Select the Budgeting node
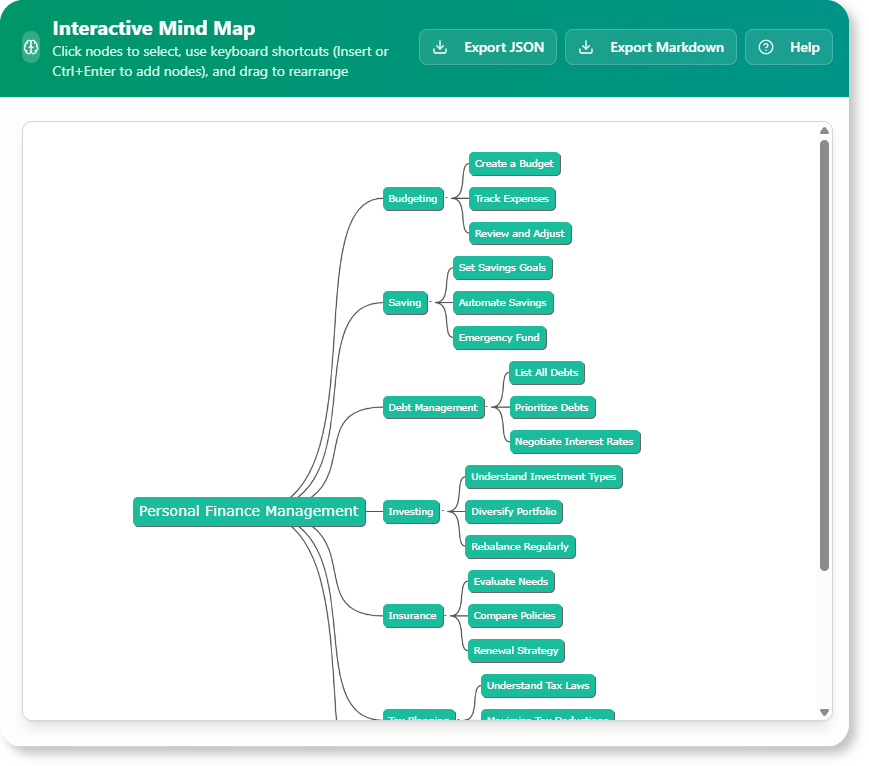Image resolution: width=869 pixels, height=766 pixels. [413, 198]
